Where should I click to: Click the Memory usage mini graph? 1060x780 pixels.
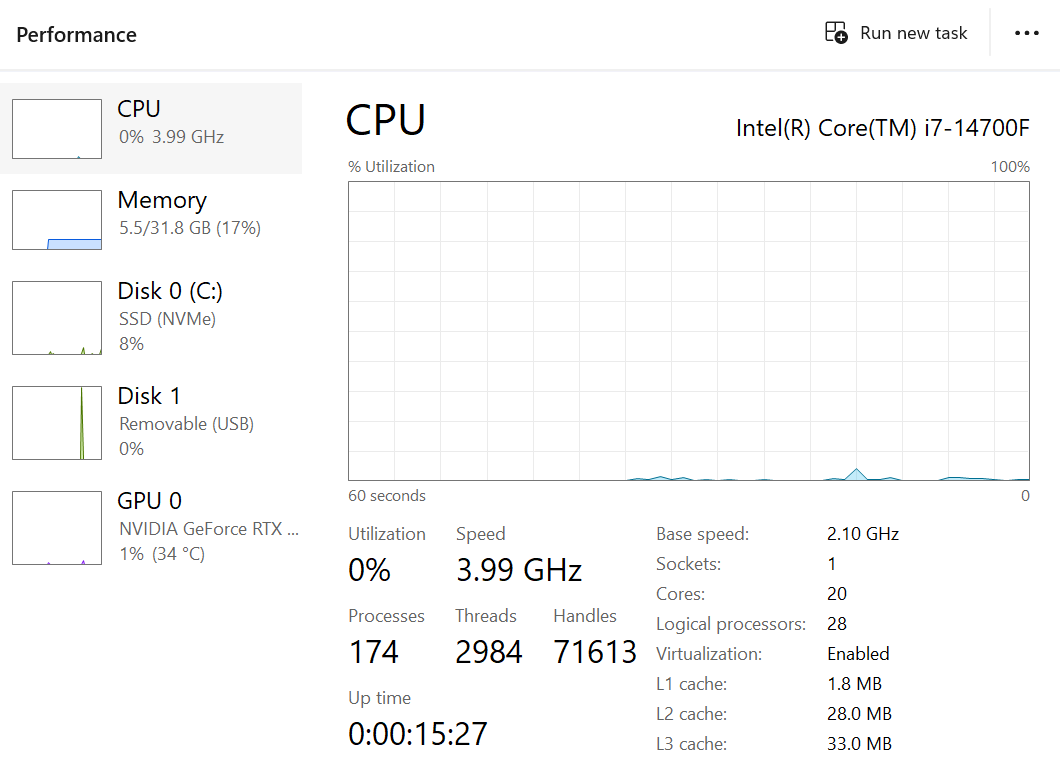(x=57, y=220)
